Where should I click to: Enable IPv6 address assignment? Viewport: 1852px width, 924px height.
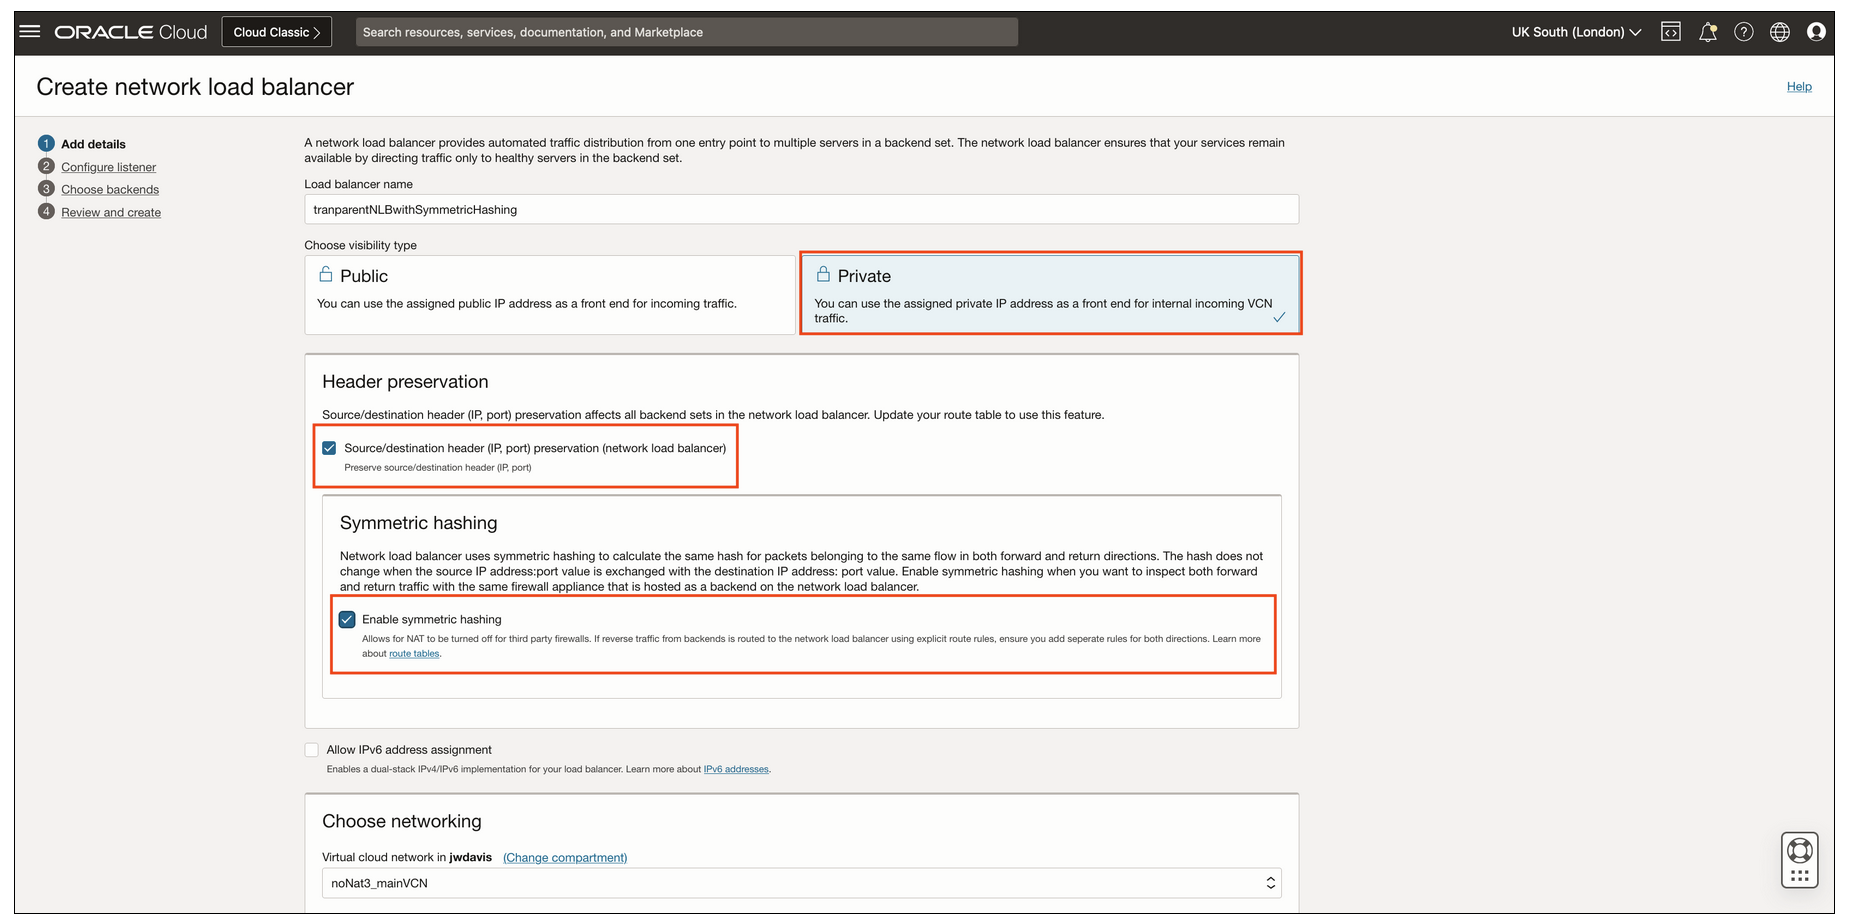pyautogui.click(x=311, y=749)
